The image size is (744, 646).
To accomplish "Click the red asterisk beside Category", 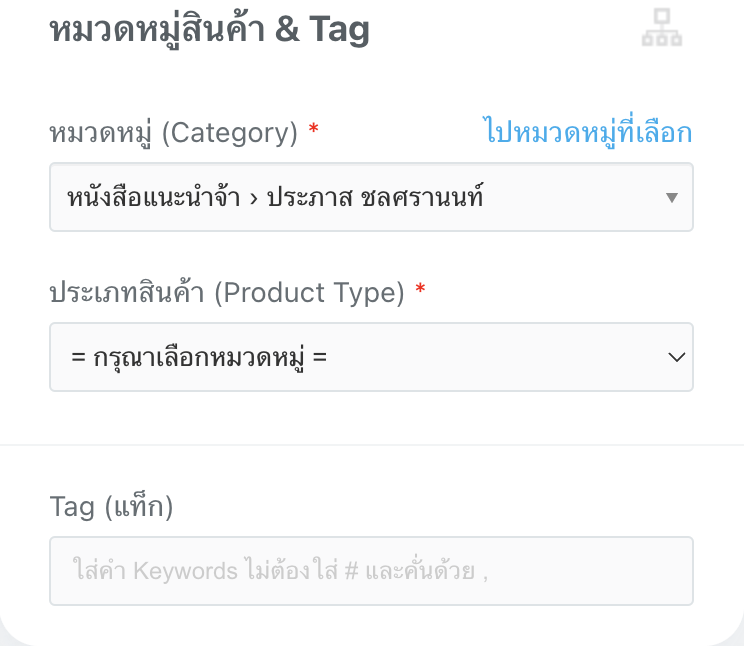I will [x=314, y=130].
